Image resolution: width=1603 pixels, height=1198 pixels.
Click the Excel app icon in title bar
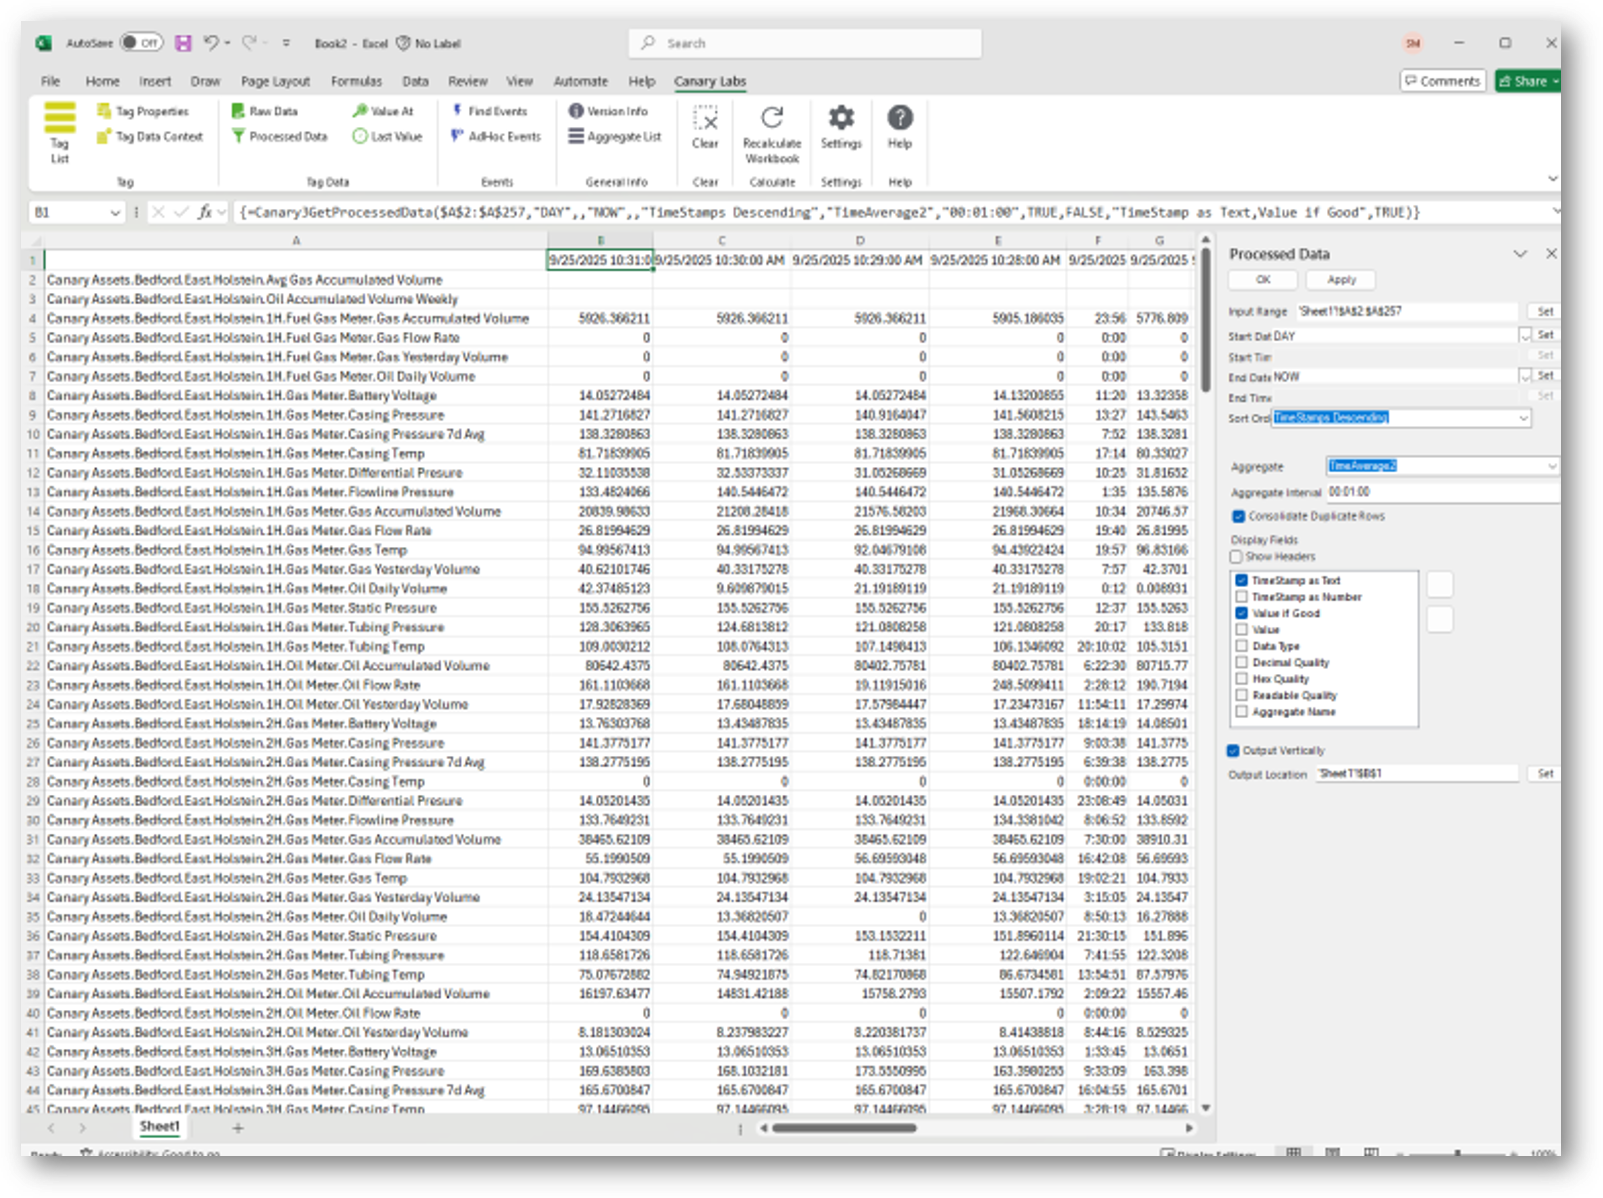coord(44,43)
